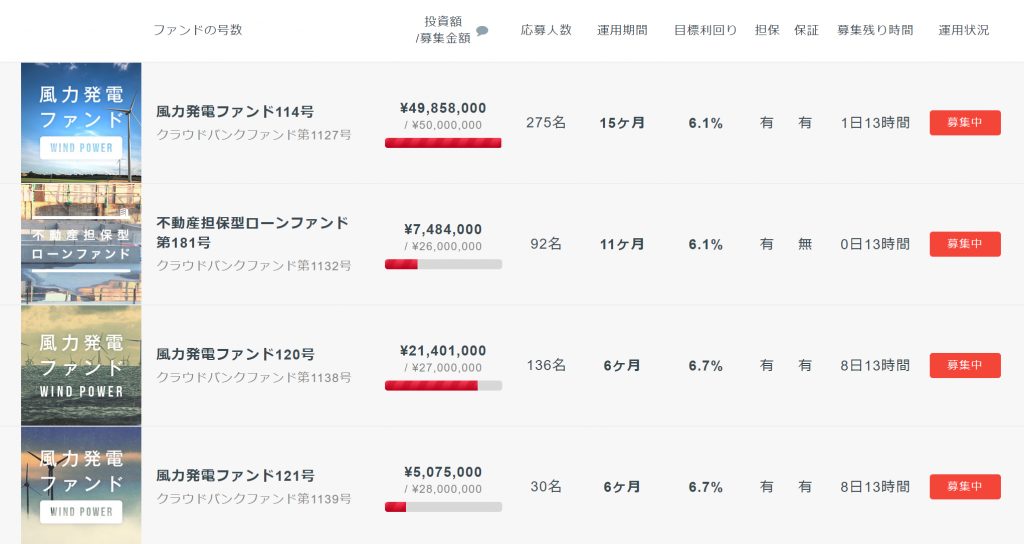Open the 不動産担保型ローンファンド第181号 title link
Screen dimensions: 1024x544
pos(252,232)
